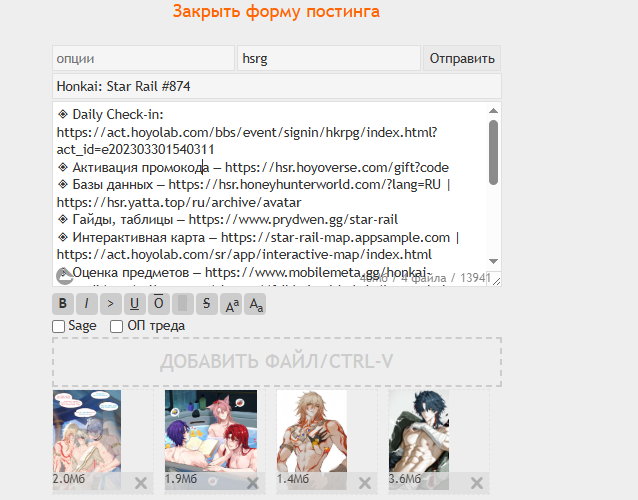The width and height of the screenshot is (638, 500).
Task: Remove the 2.0Мб attached image
Action: [x=141, y=483]
